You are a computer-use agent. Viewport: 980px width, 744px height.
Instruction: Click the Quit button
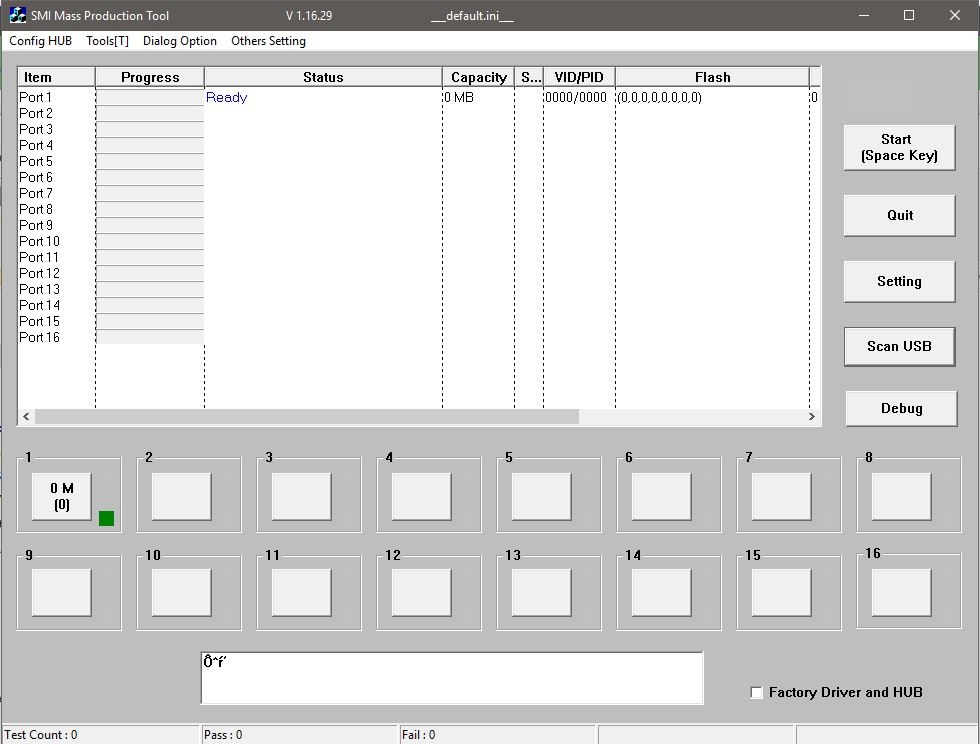coord(899,215)
